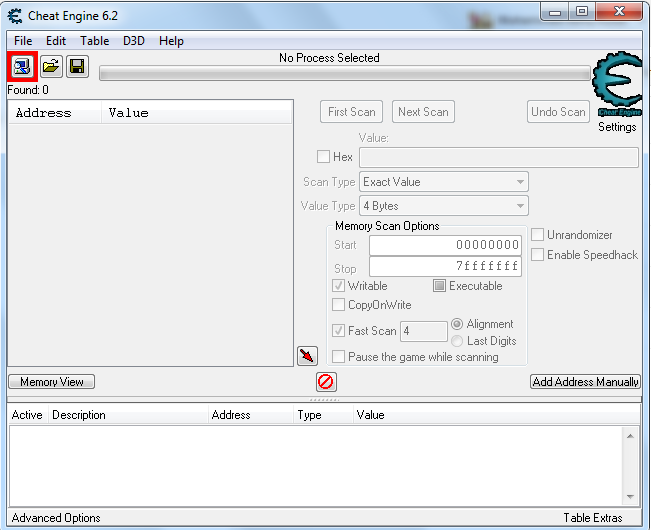651x530 pixels.
Task: Click the cheat table Address column header
Action: 250,415
